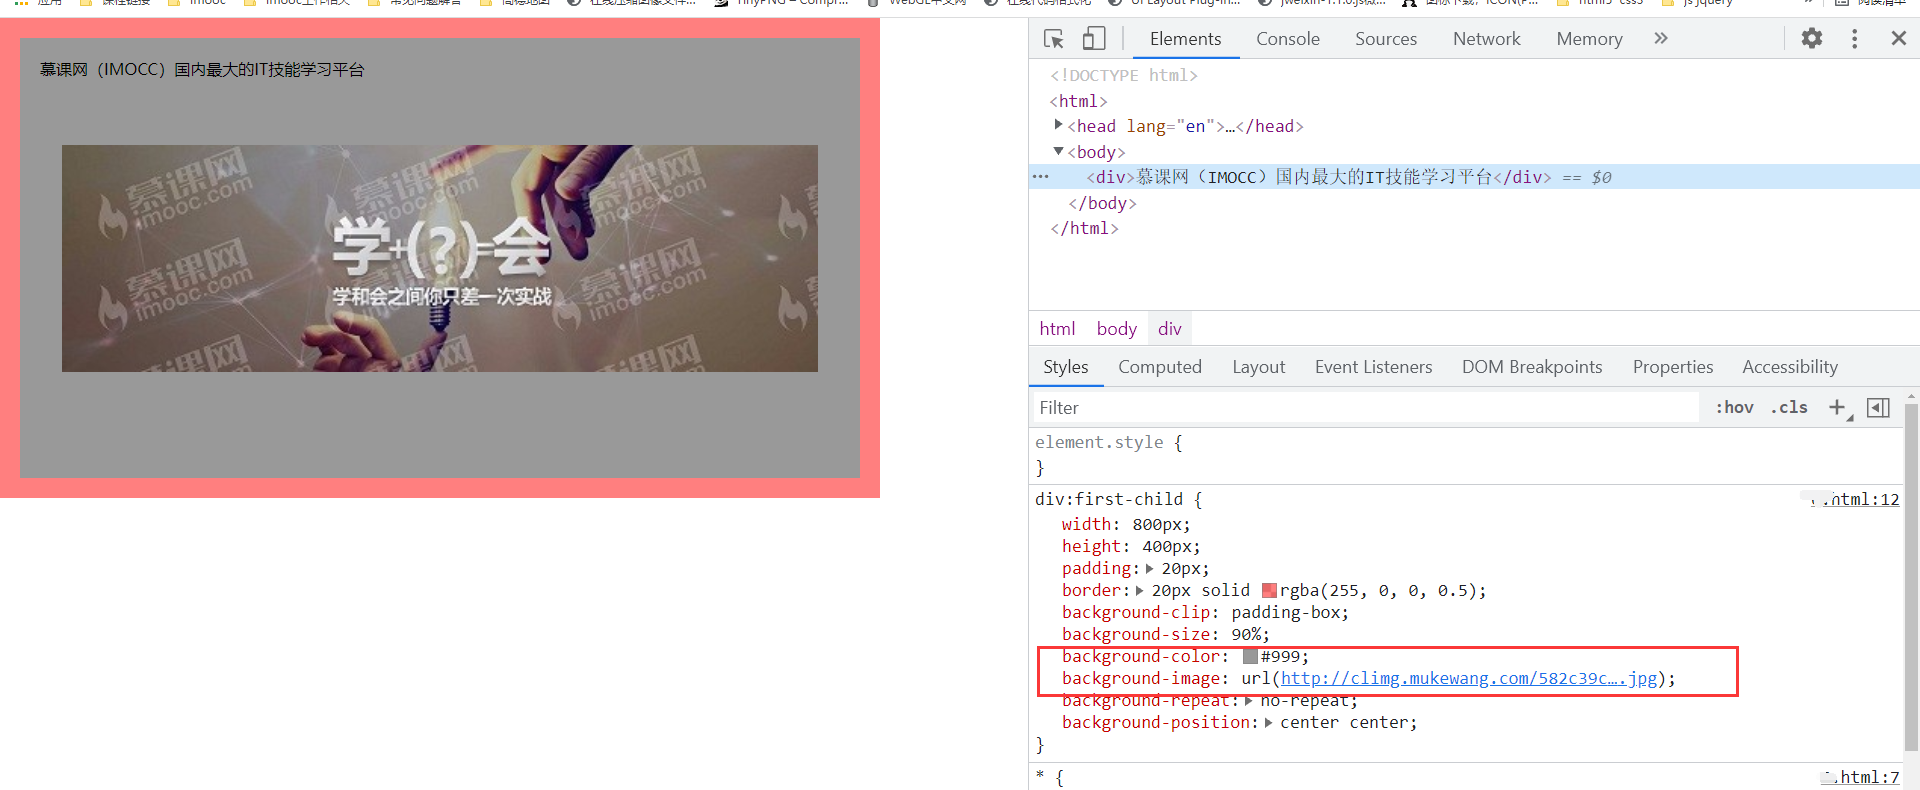Image resolution: width=1920 pixels, height=790 pixels.
Task: Add a new style rule with plus icon
Action: point(1837,407)
